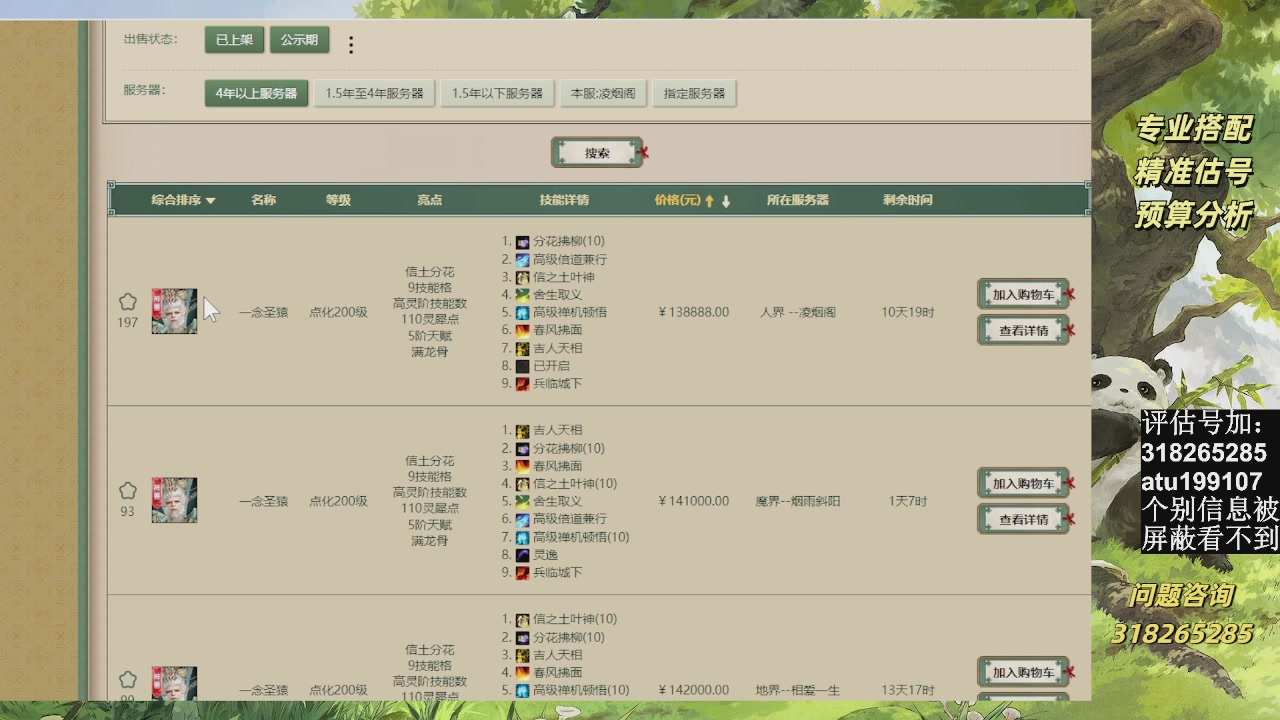Click 灵逸 skill icon in ¥141000.00 listing
This screenshot has height=720, width=1280.
click(522, 556)
